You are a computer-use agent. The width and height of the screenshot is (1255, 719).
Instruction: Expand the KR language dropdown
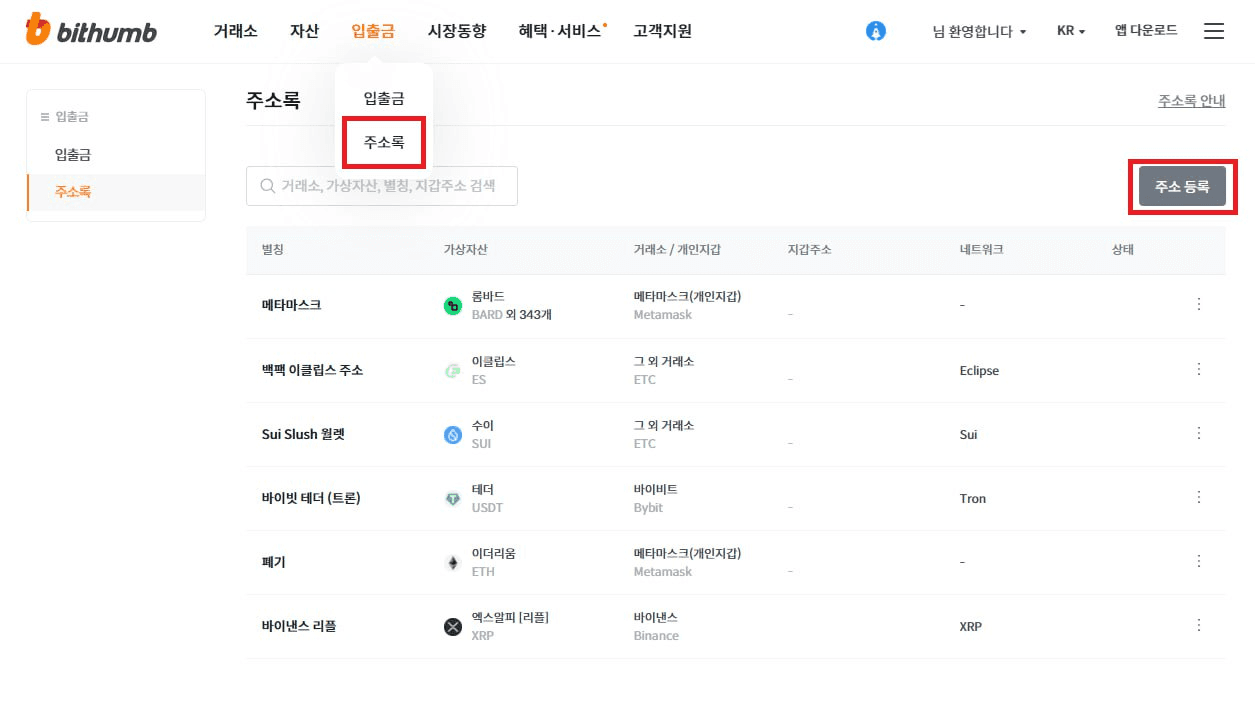[1070, 31]
